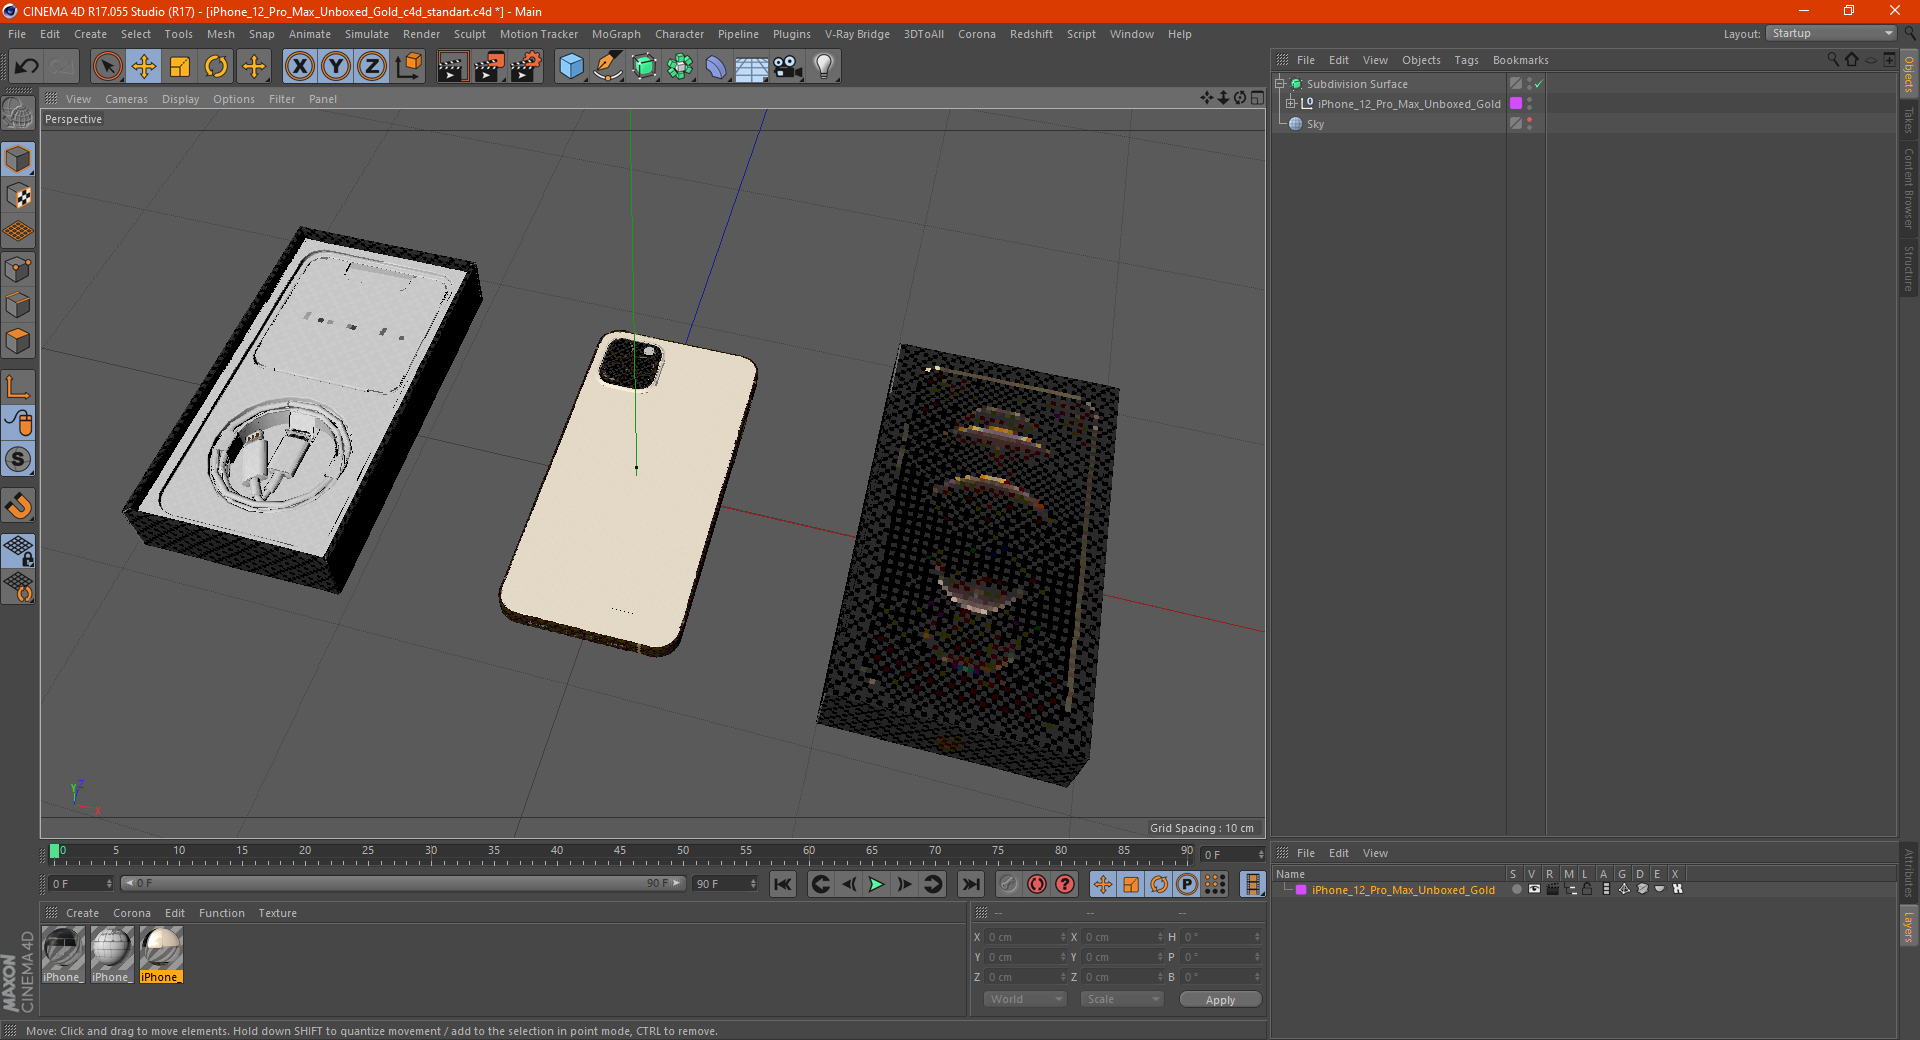Screen dimensions: 1920x1040
Task: Click iPhone object magenta layer swatch
Action: (x=1516, y=104)
